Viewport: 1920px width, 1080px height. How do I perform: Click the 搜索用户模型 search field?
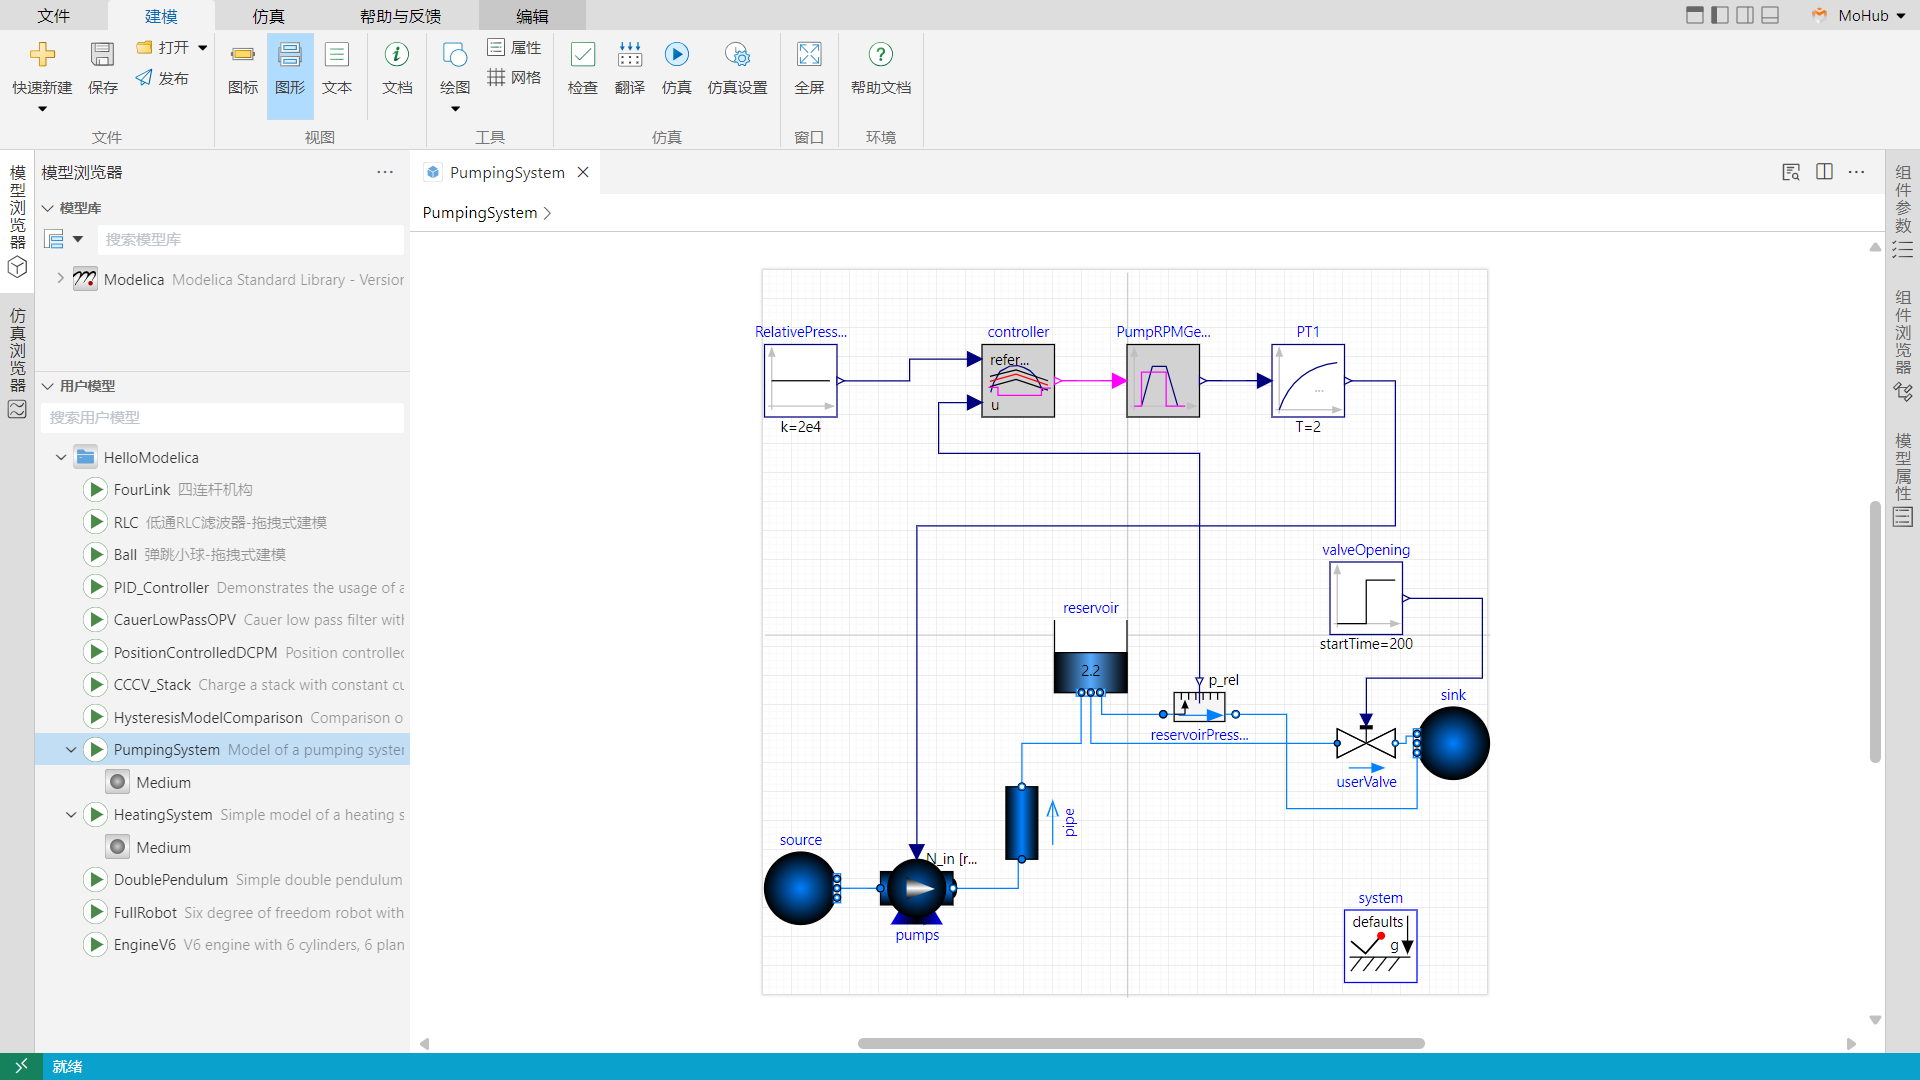222,417
